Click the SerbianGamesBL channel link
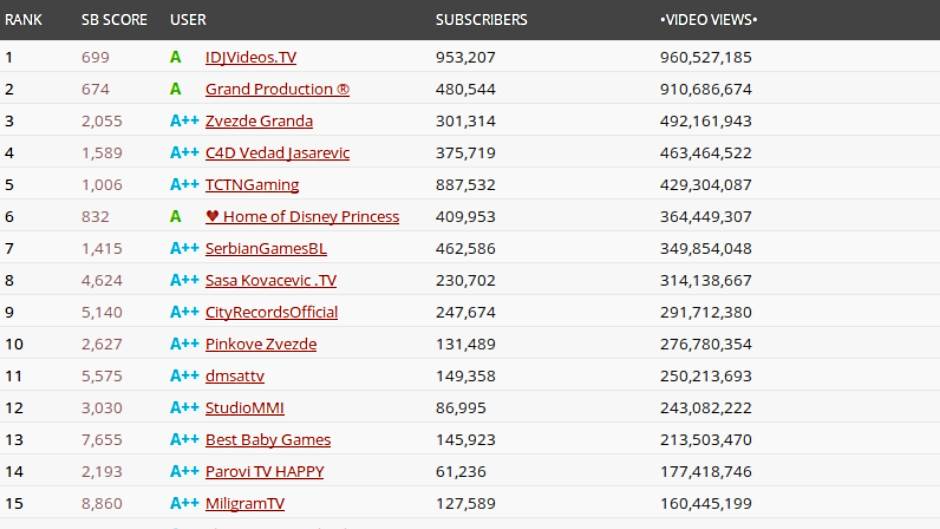The image size is (940, 529). [x=266, y=248]
